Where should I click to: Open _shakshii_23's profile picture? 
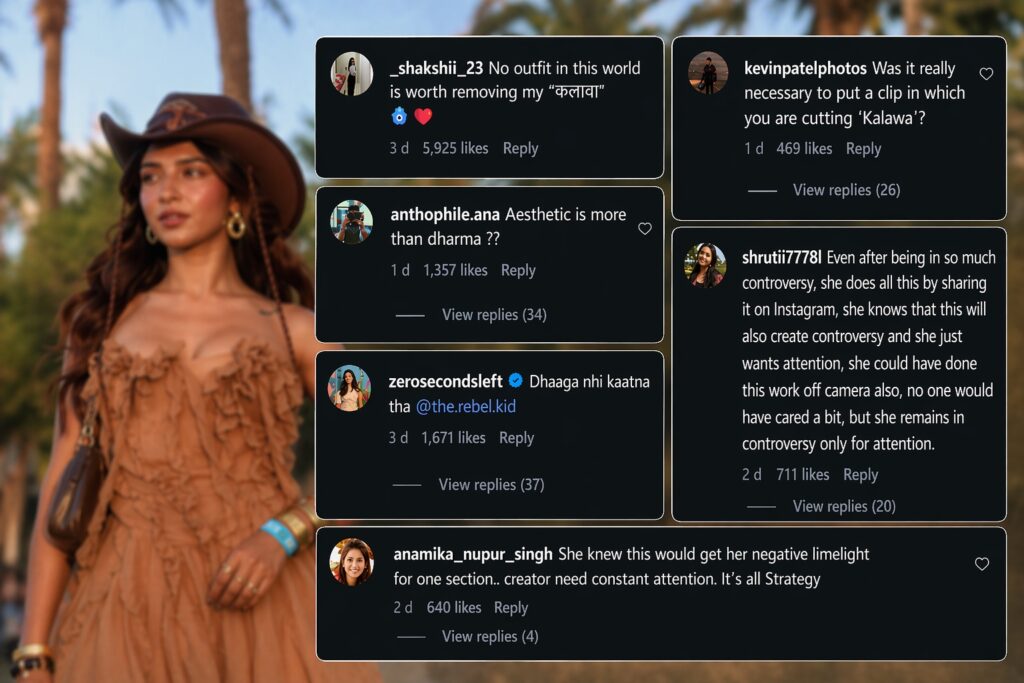[x=351, y=74]
